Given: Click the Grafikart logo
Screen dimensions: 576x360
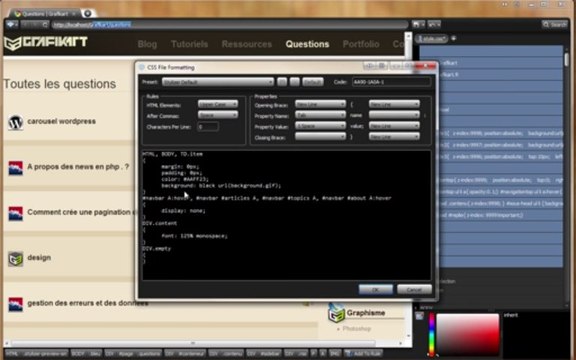Looking at the screenshot, I should [46, 43].
